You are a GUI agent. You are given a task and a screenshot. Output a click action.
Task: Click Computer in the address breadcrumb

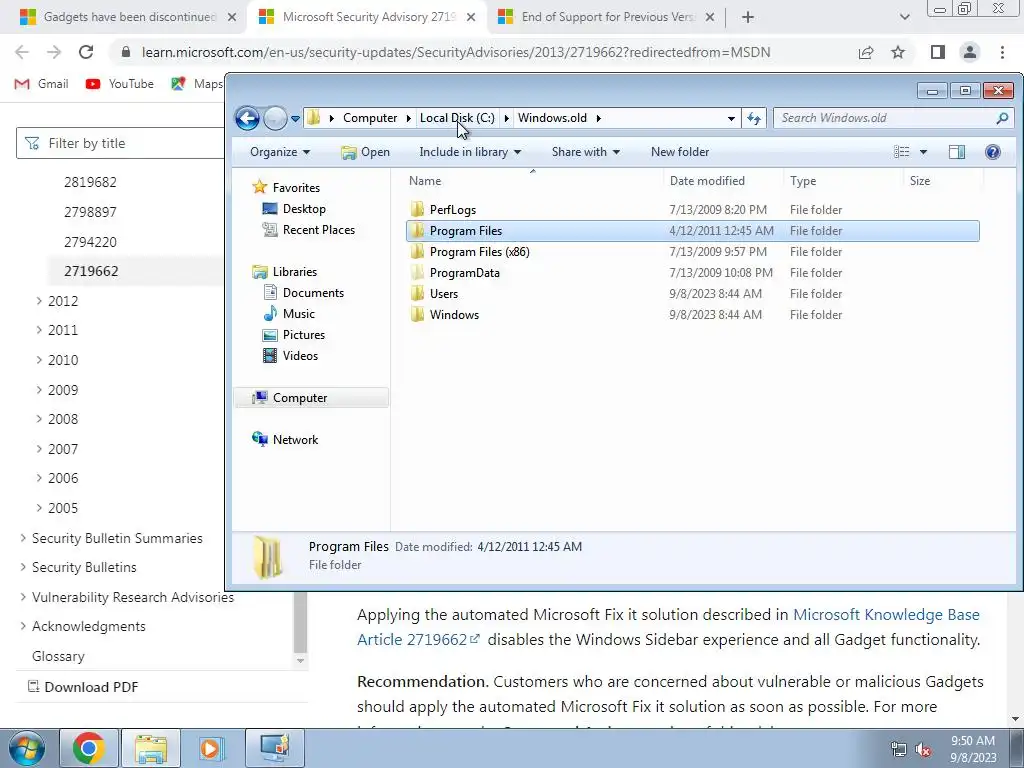point(370,118)
